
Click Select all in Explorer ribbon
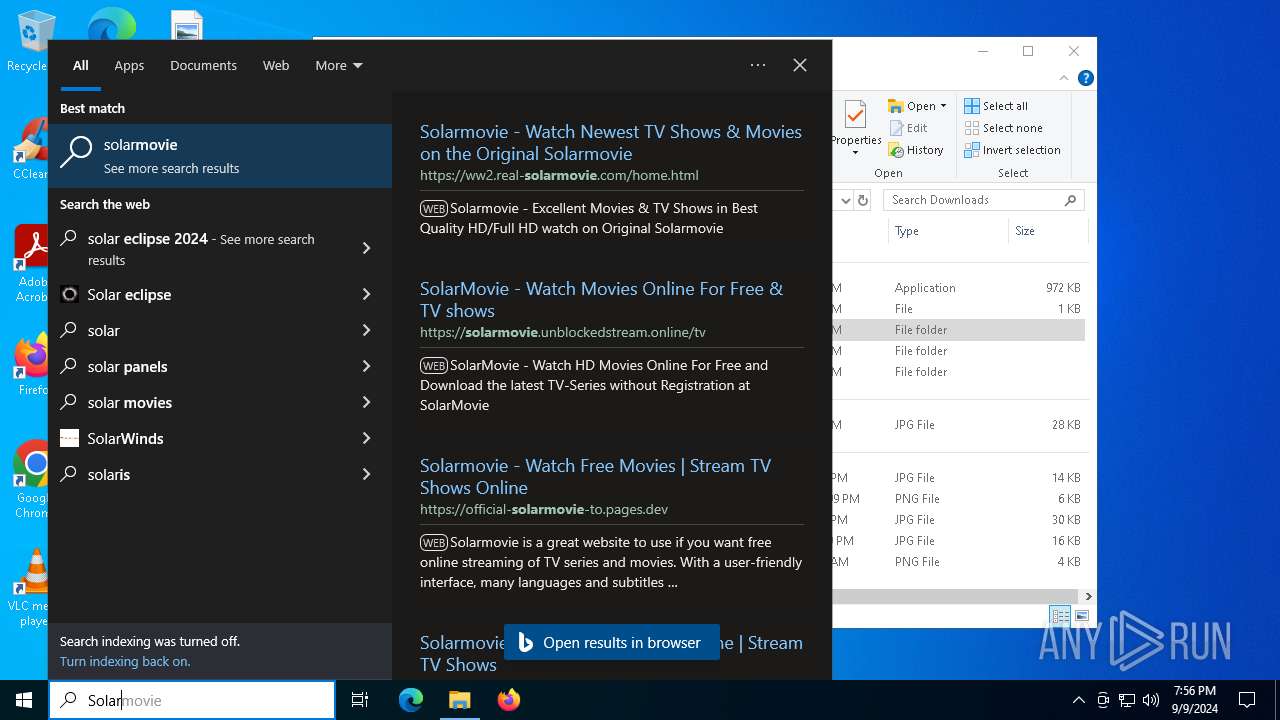point(996,106)
